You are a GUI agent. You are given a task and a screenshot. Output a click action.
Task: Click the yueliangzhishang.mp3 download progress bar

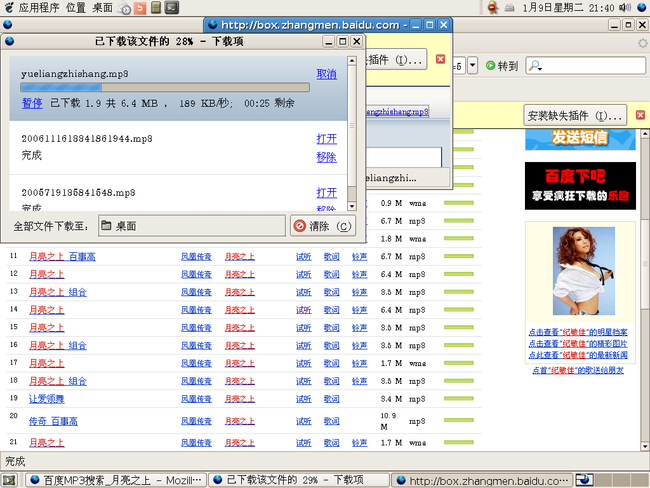coord(165,87)
